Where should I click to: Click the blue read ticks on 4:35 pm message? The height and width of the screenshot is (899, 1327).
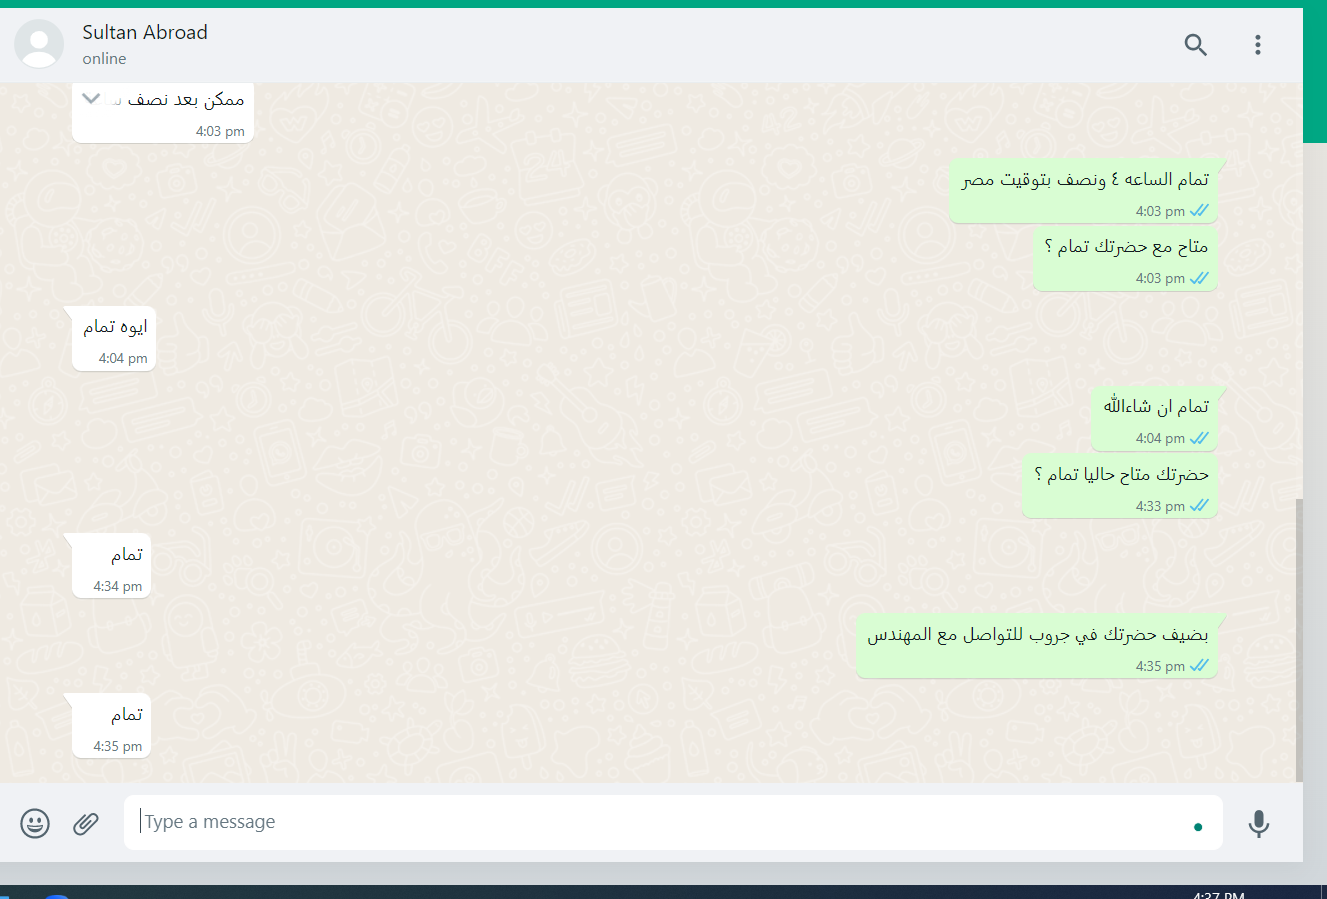(x=1199, y=666)
